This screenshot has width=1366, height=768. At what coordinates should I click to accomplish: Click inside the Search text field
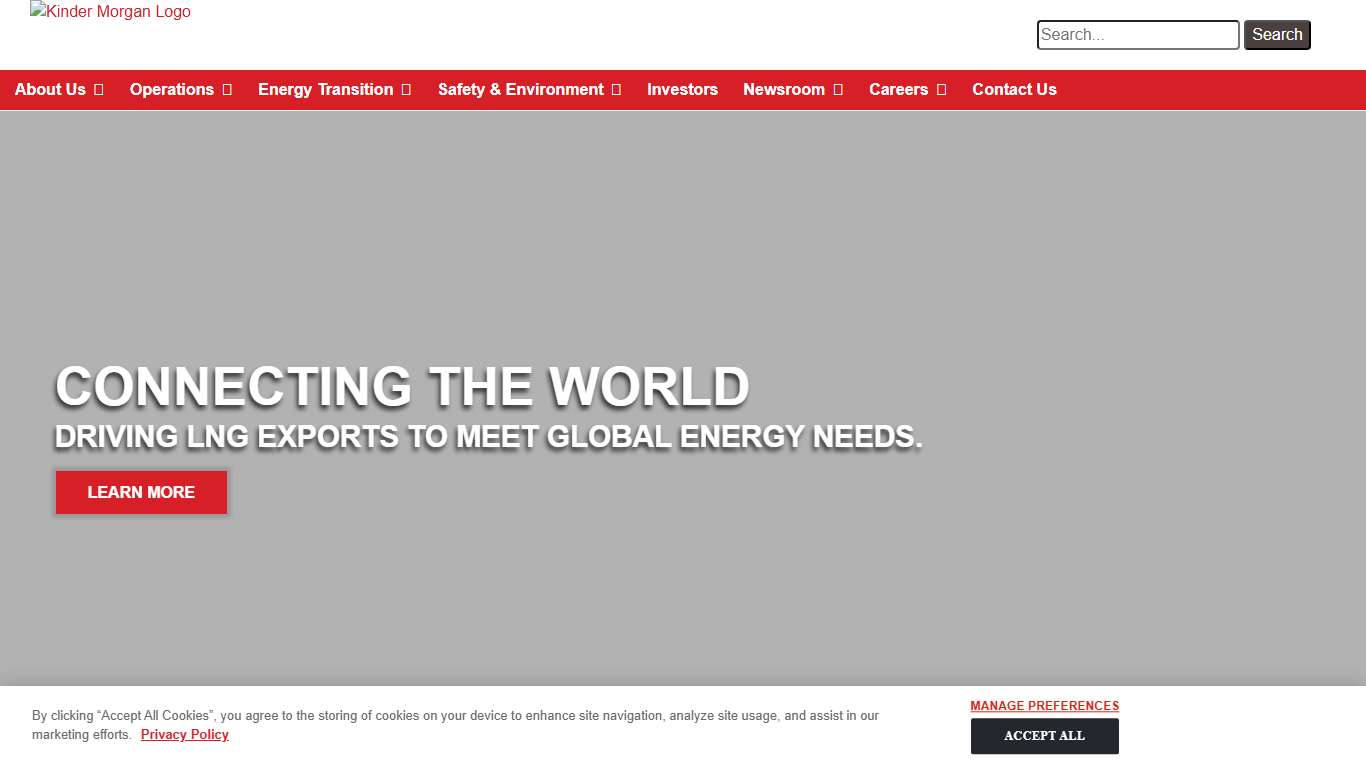point(1137,34)
